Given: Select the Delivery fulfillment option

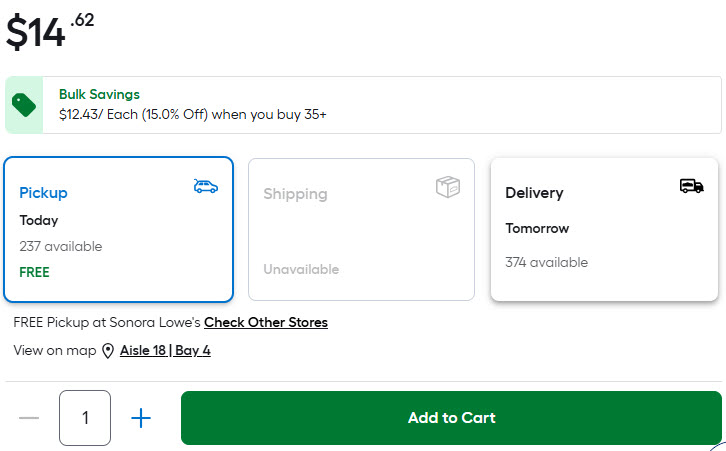Looking at the screenshot, I should coord(604,229).
